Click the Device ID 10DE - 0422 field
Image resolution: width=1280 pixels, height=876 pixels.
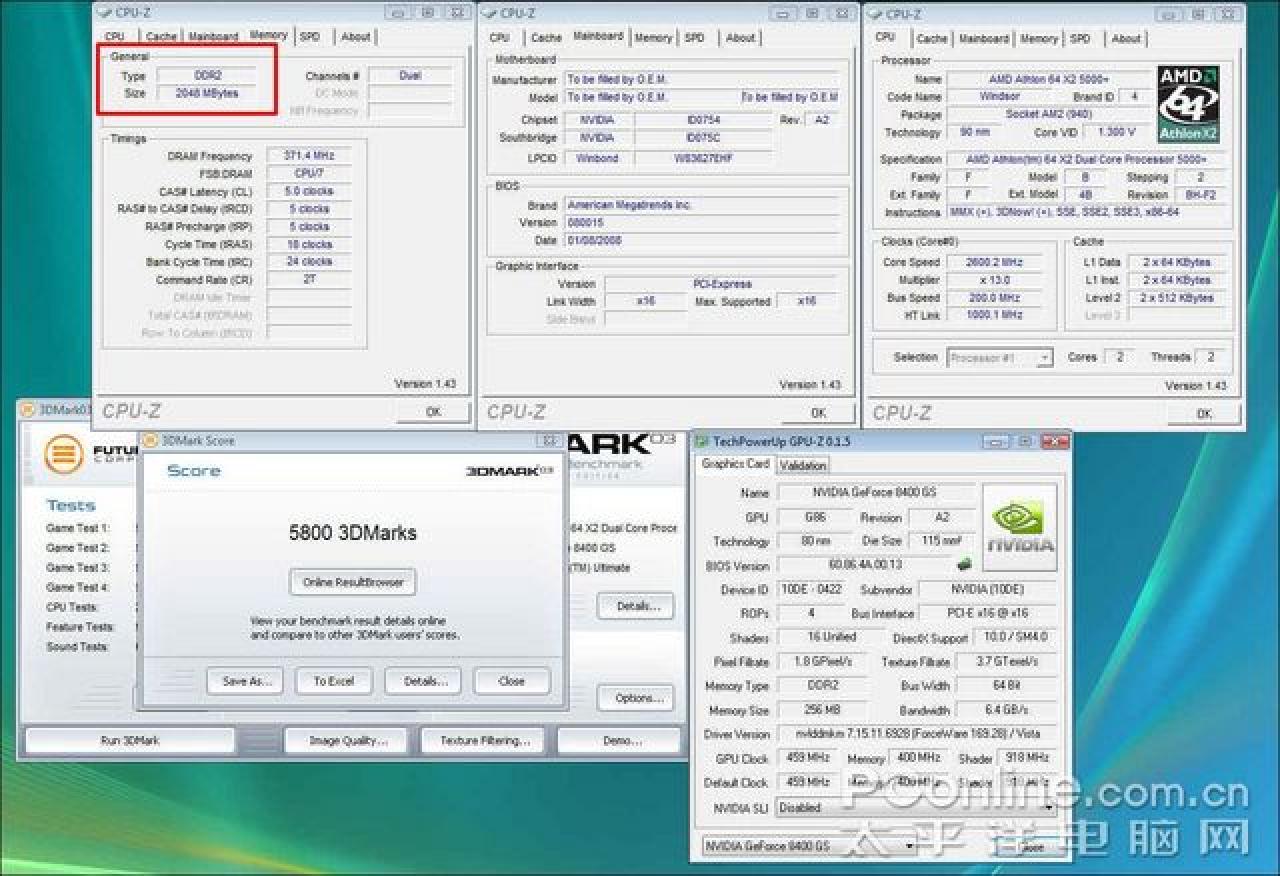coord(812,590)
